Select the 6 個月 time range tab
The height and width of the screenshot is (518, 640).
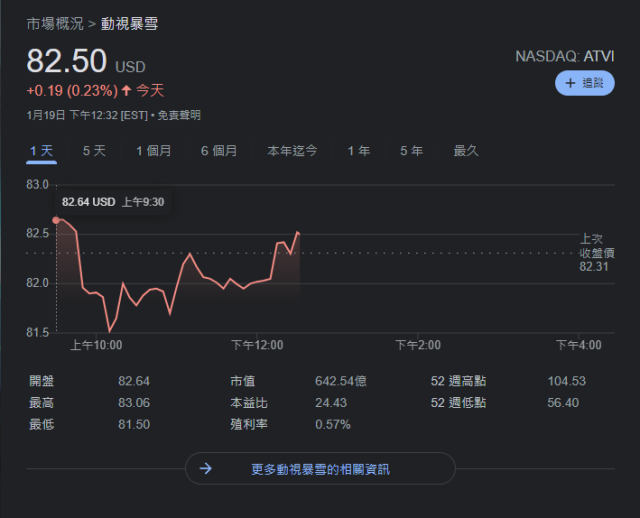[219, 151]
